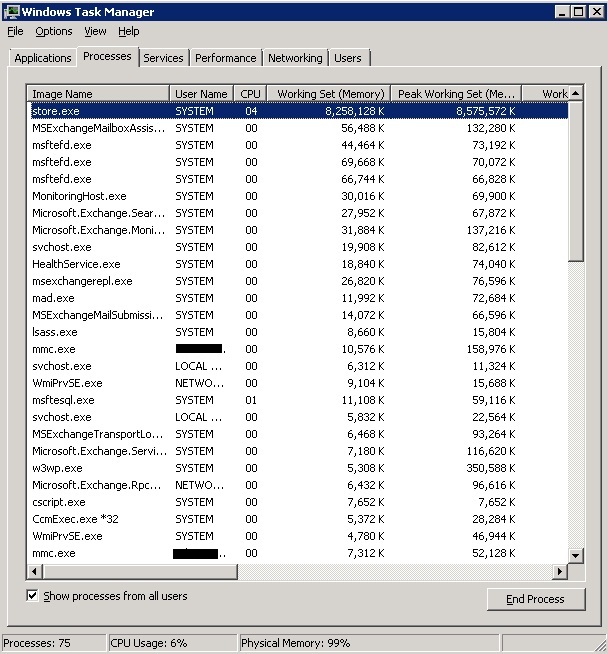Go to the Networking tab

click(x=295, y=58)
